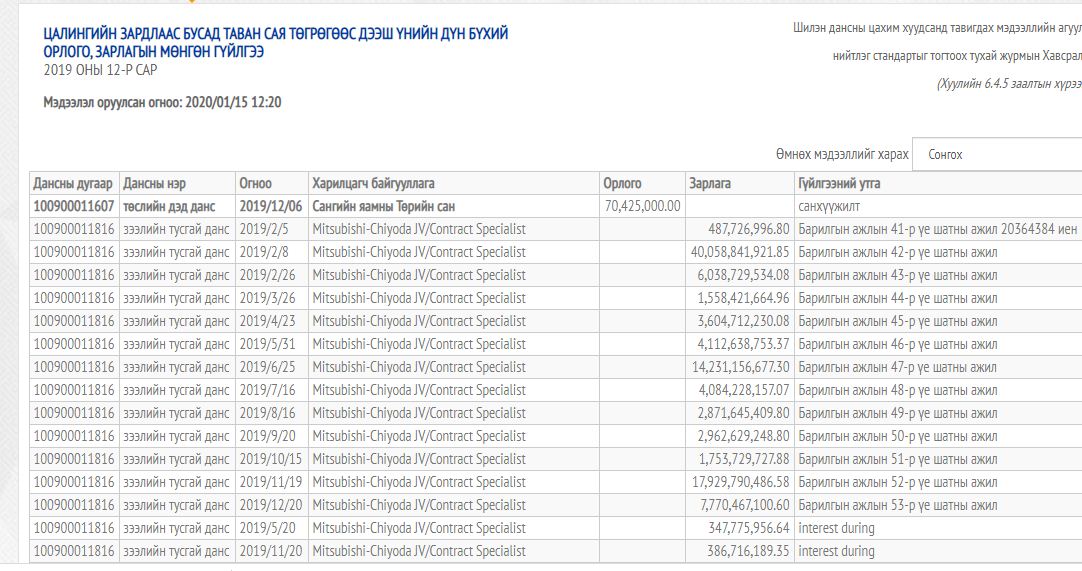This screenshot has width=1082, height=571.
Task: Select account number 100900011607 in first row
Action: [x=74, y=206]
